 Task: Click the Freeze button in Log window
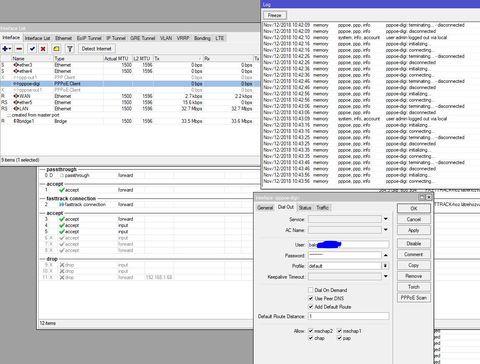pyautogui.click(x=275, y=15)
